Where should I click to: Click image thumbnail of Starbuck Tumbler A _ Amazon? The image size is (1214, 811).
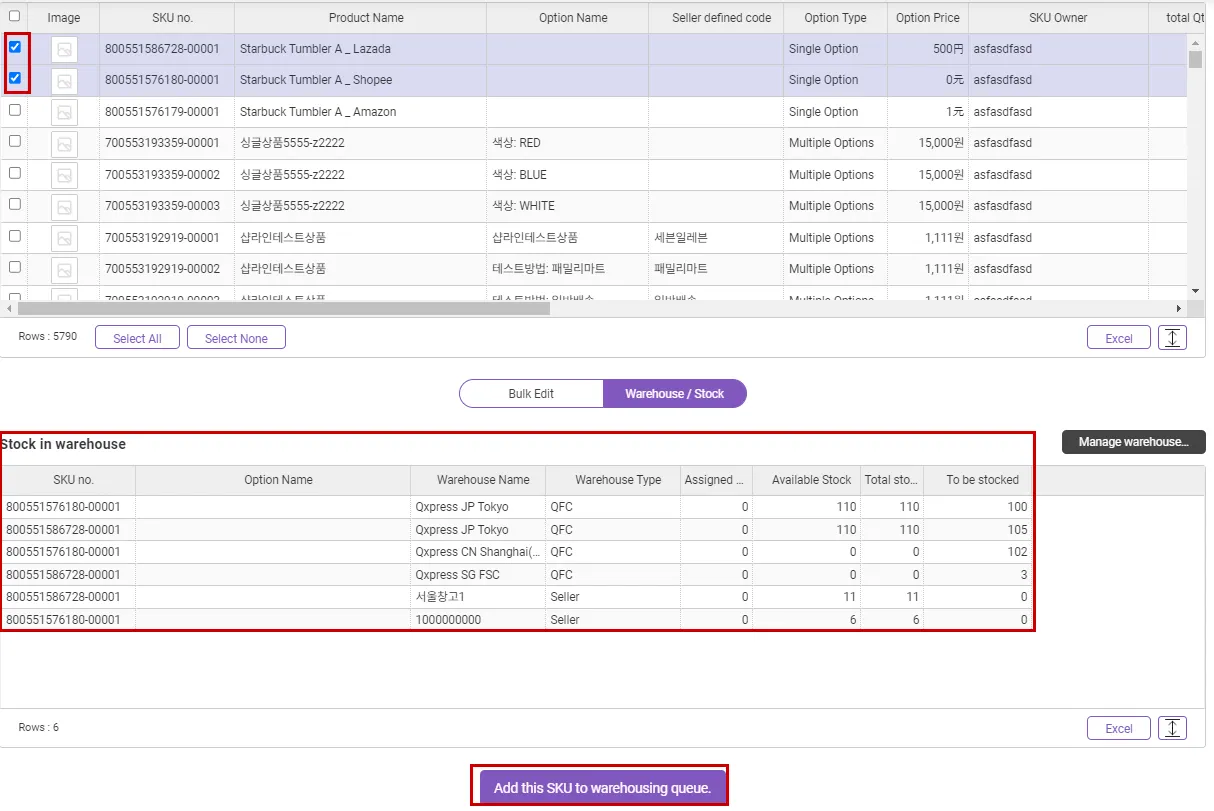pos(64,112)
